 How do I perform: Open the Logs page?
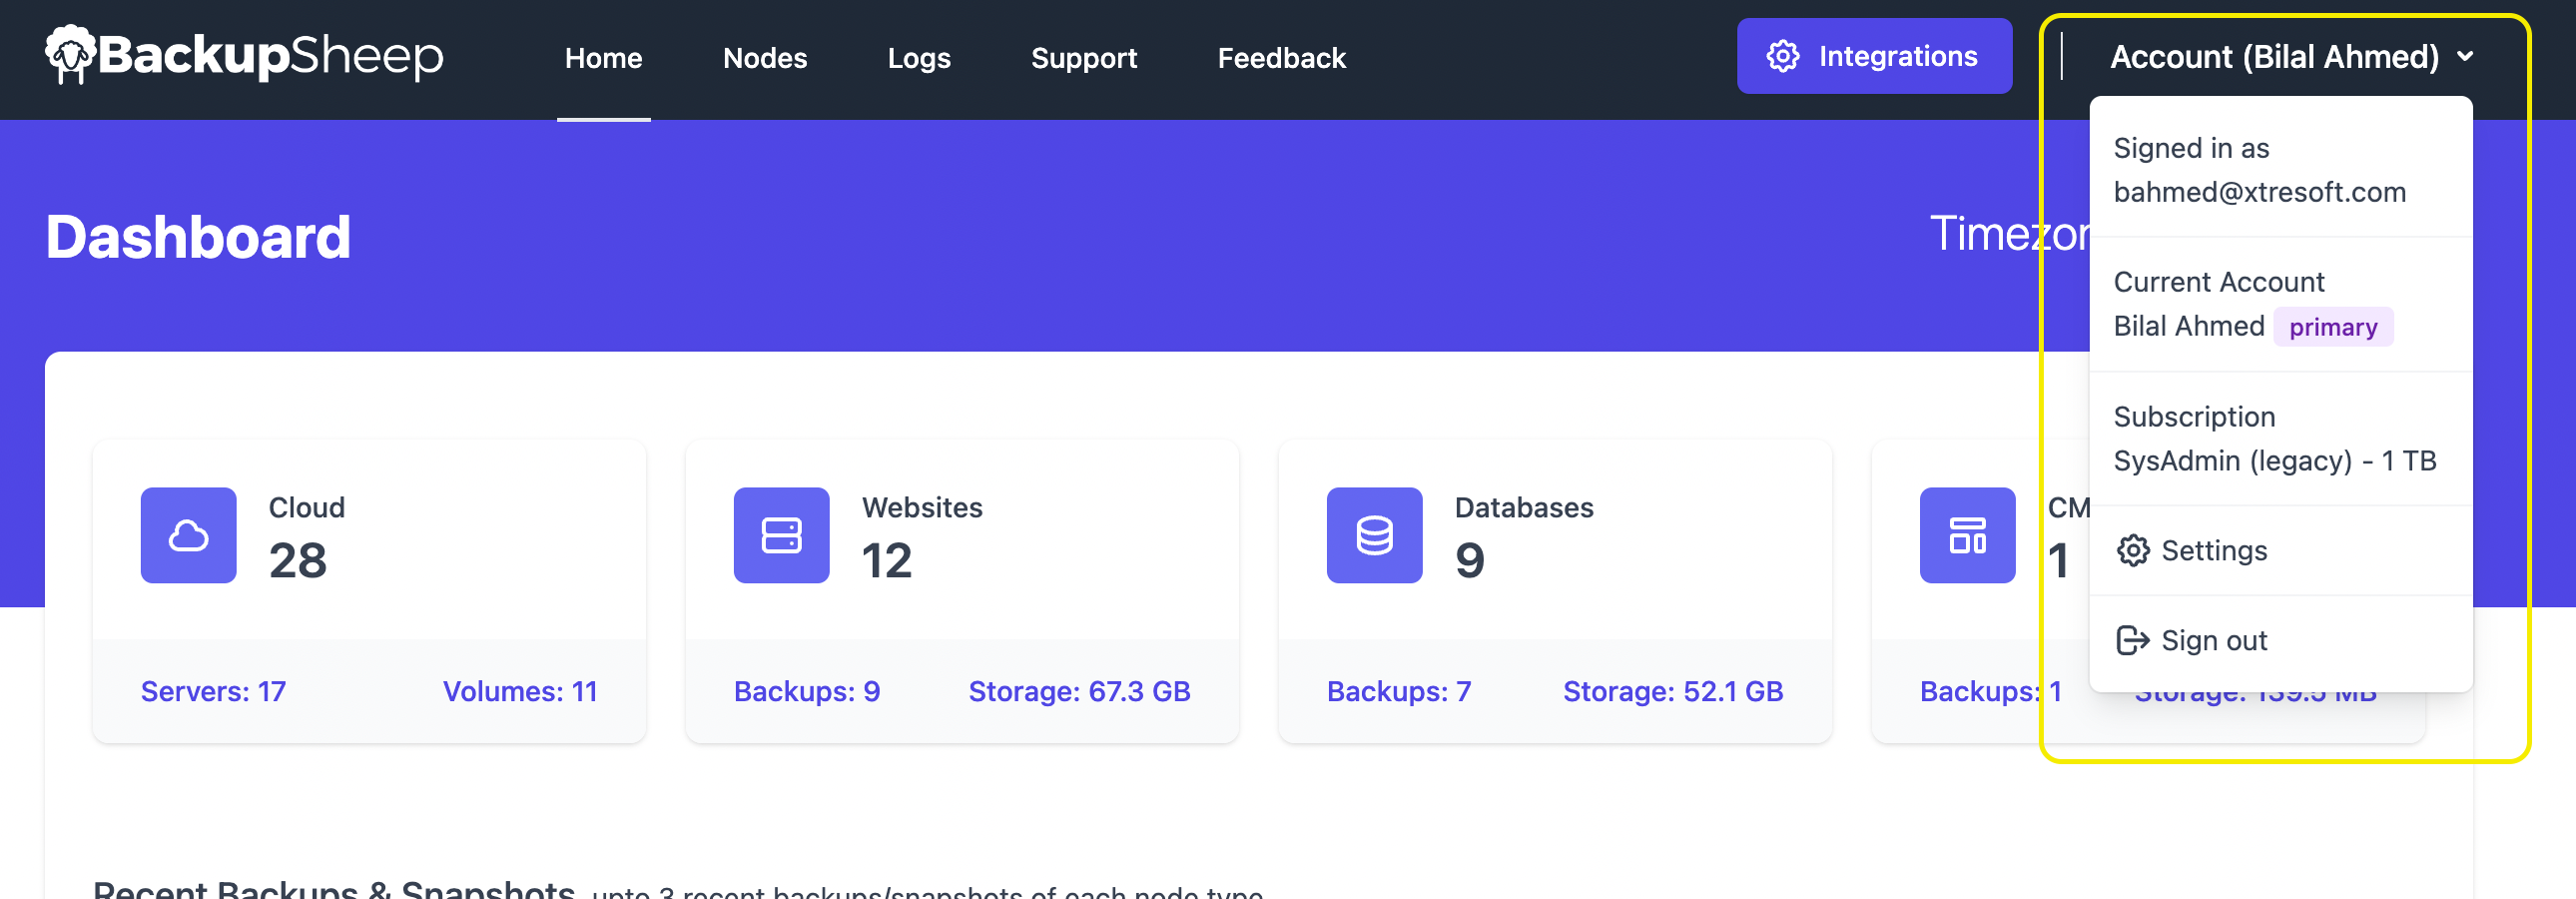(918, 58)
